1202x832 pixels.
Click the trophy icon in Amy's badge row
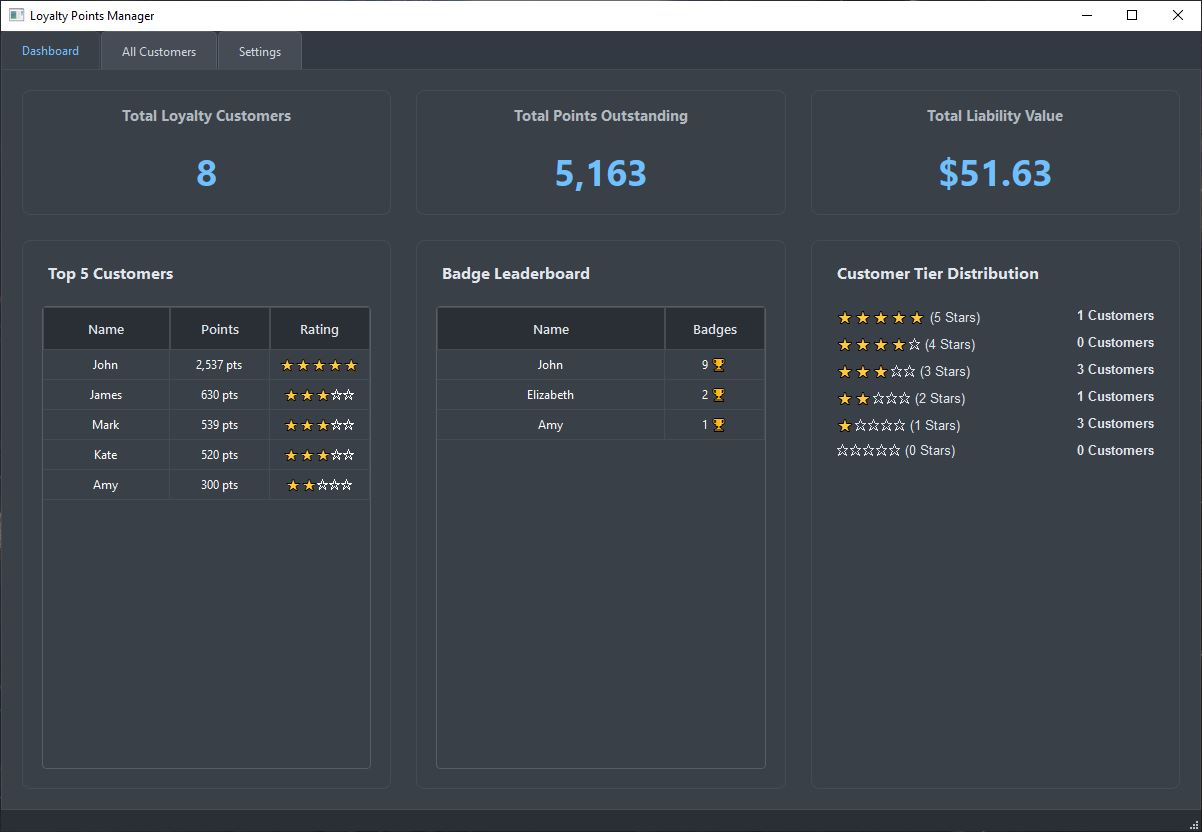pos(718,425)
